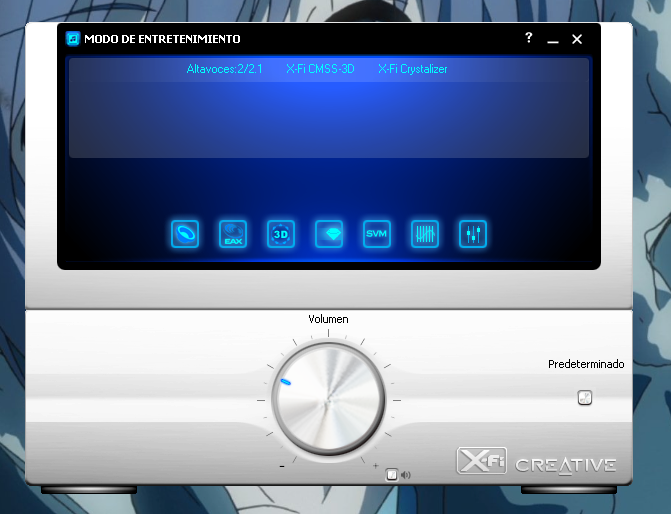Image resolution: width=671 pixels, height=514 pixels.
Task: Click the X-Fi CMSS-3D status text
Action: pyautogui.click(x=320, y=69)
